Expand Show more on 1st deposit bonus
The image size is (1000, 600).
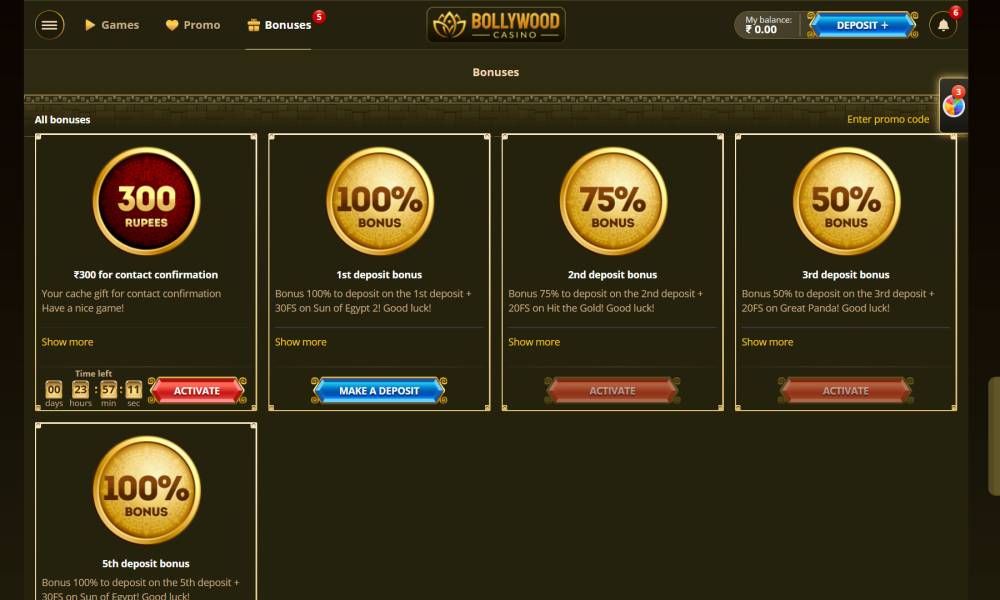[300, 342]
